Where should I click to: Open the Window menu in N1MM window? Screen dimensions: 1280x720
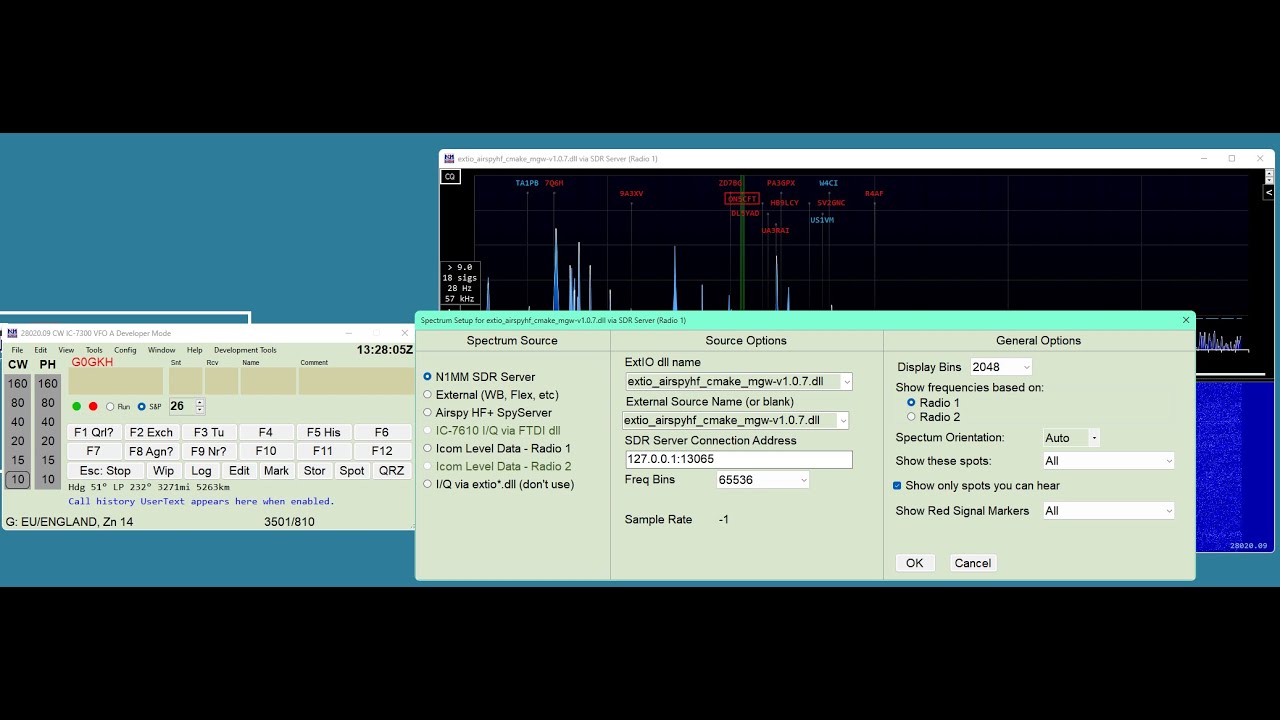click(x=161, y=350)
